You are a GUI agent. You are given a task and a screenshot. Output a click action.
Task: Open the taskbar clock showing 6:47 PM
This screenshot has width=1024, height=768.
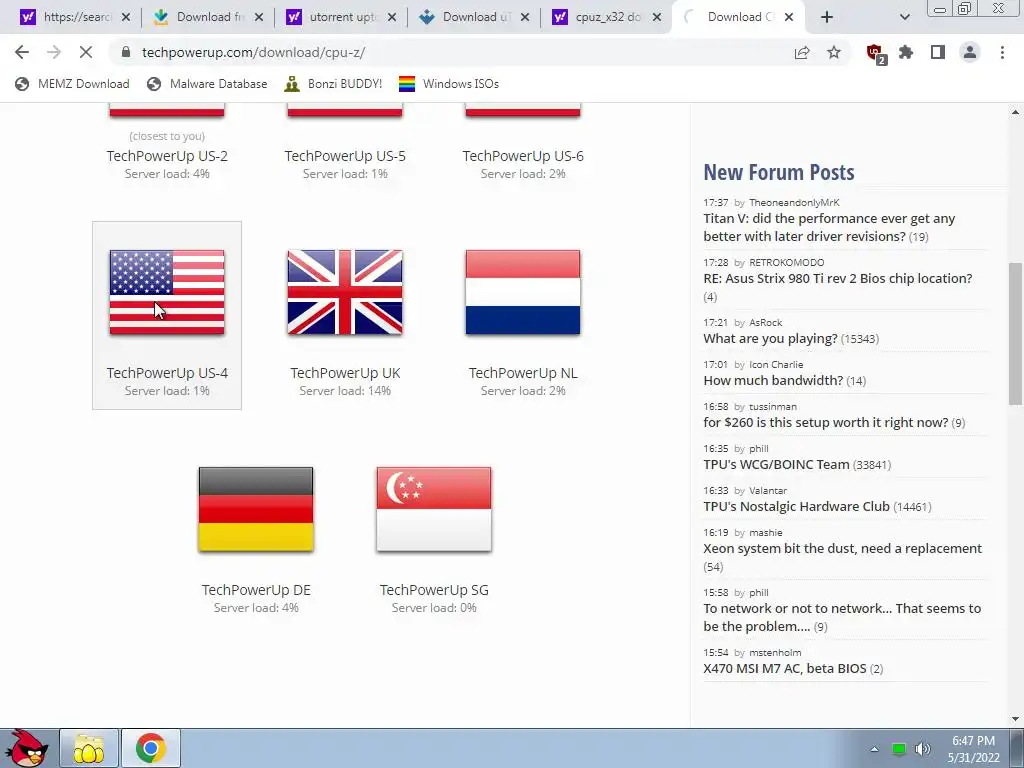tap(974, 749)
